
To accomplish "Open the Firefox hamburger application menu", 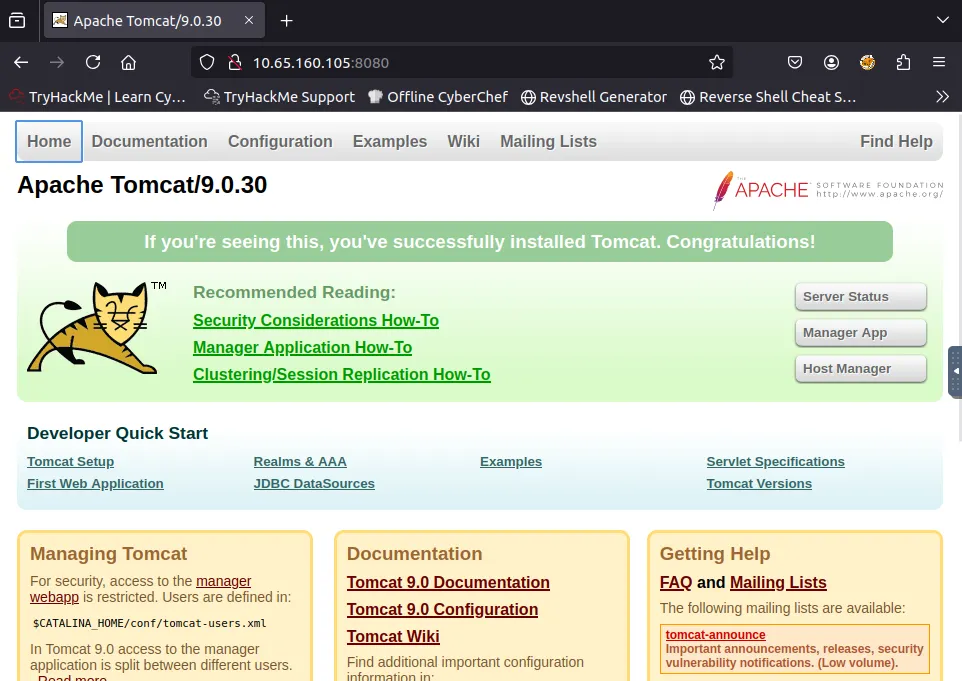I will coord(939,62).
